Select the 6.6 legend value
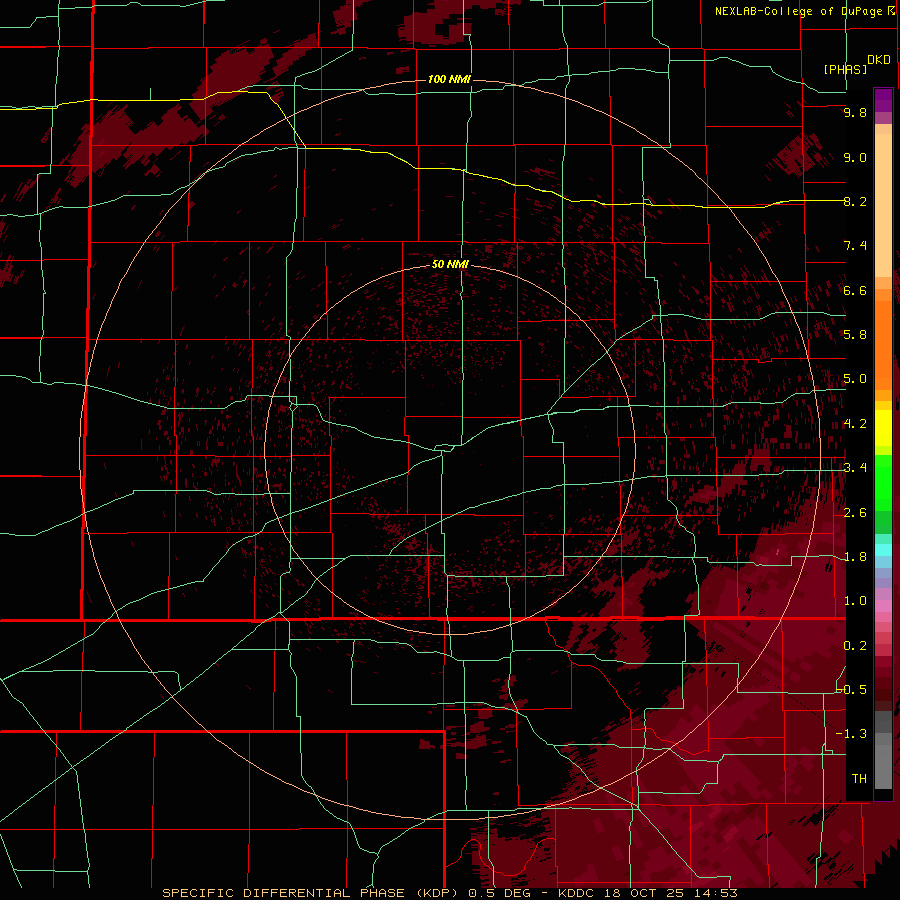Screen dimensions: 900x900 click(855, 290)
